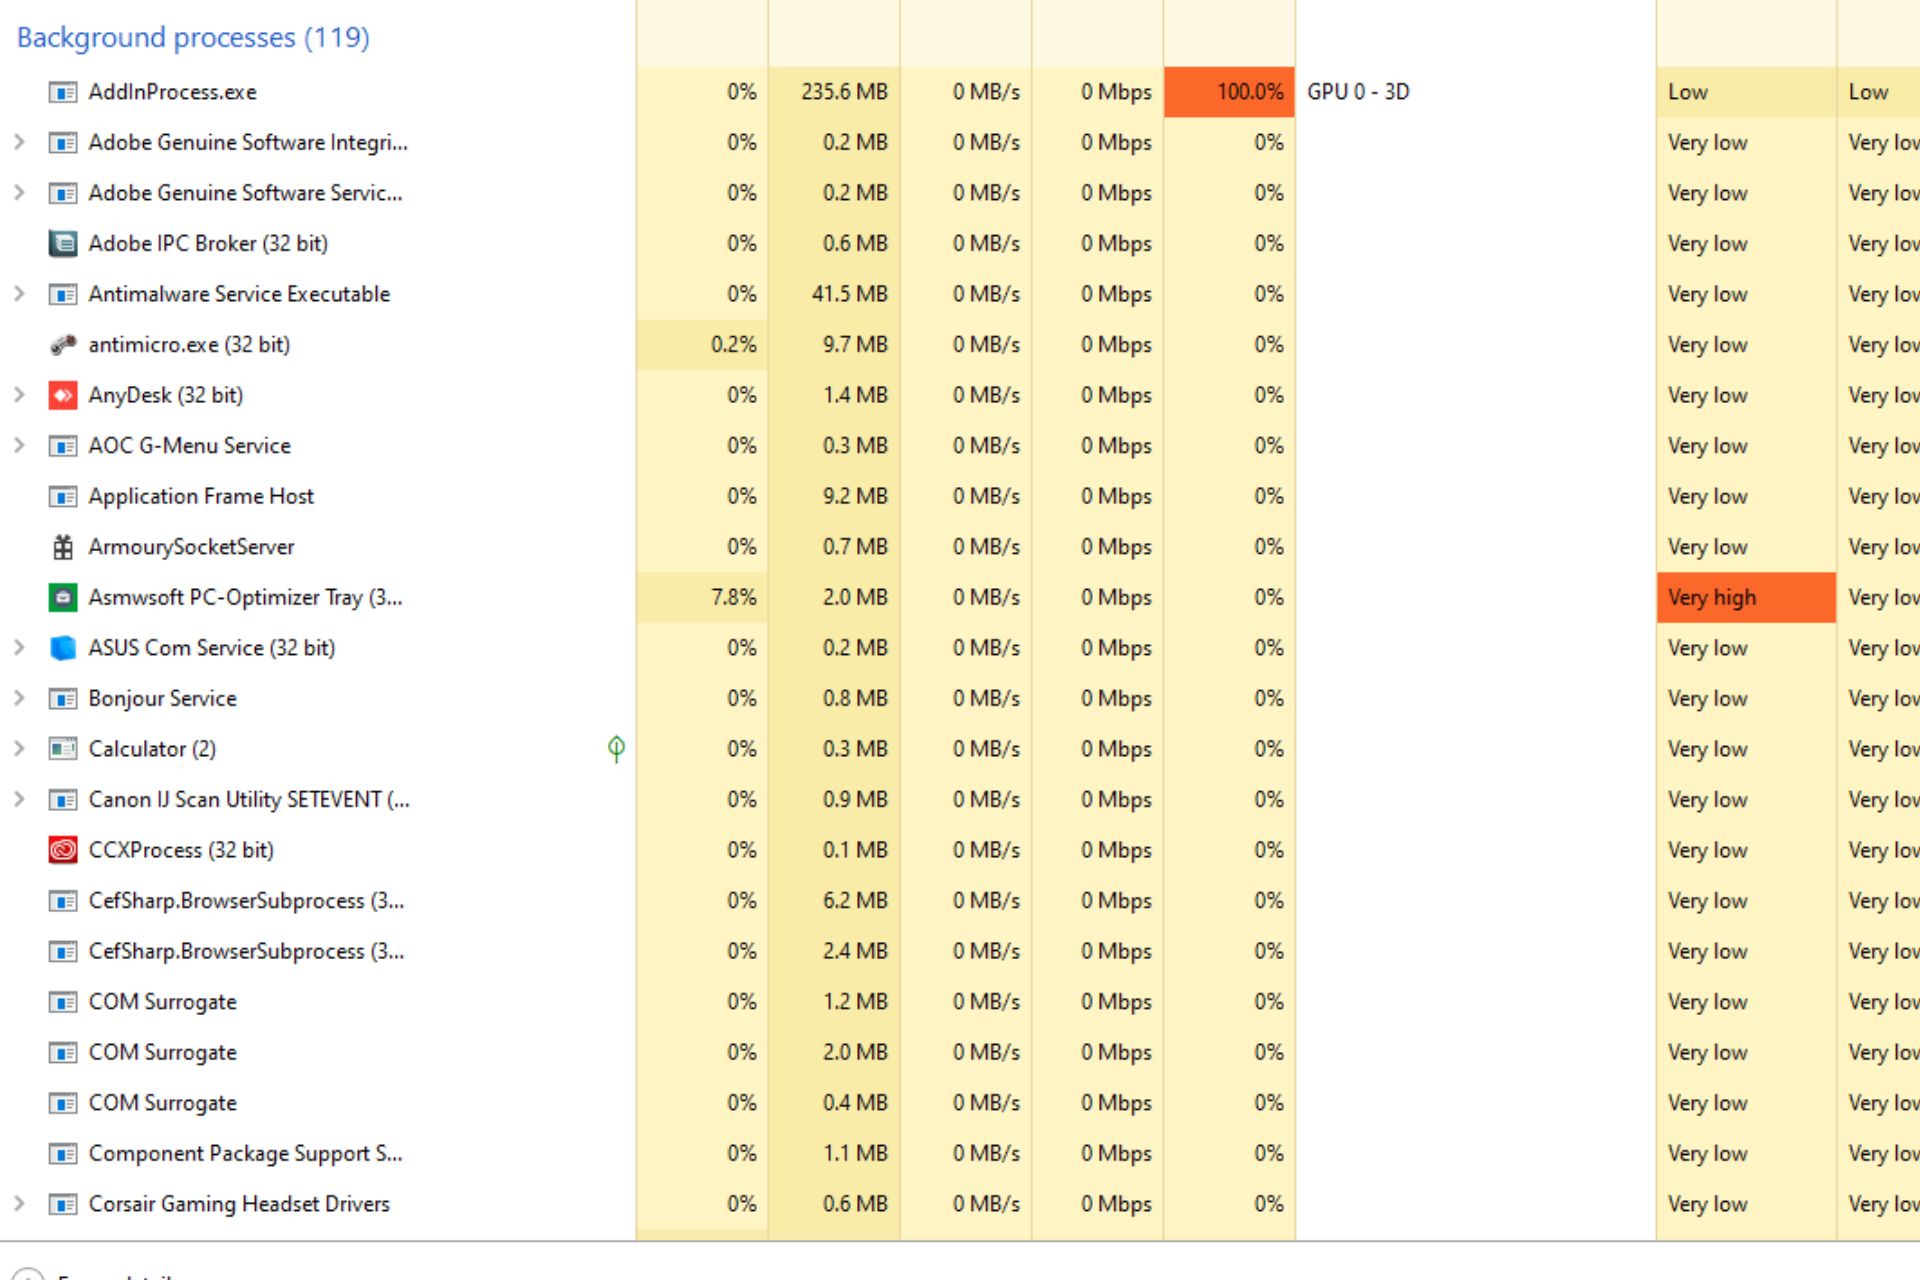Click the Very high power usage cell
This screenshot has width=1920, height=1280.
click(1746, 597)
